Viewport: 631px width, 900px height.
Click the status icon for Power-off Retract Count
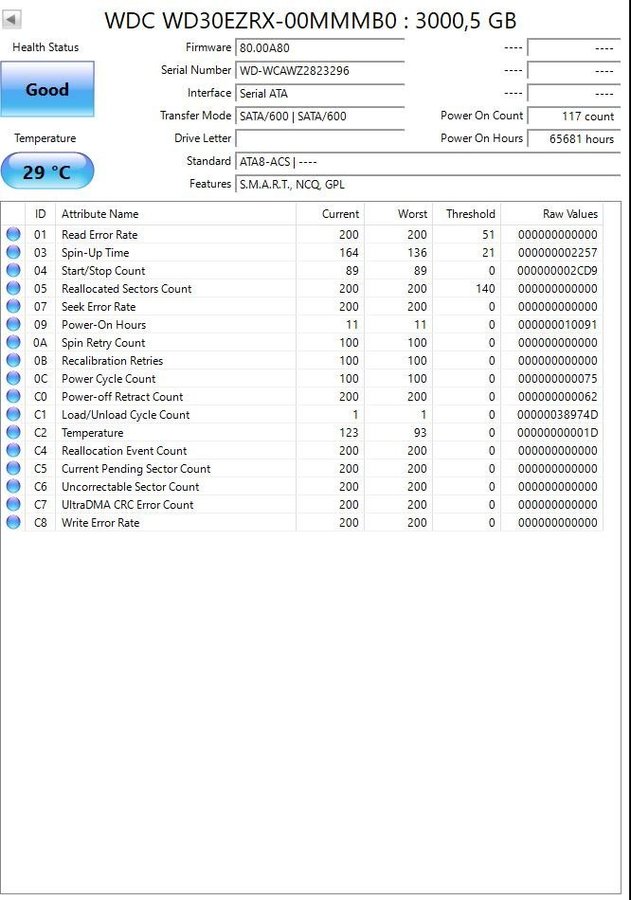point(13,396)
